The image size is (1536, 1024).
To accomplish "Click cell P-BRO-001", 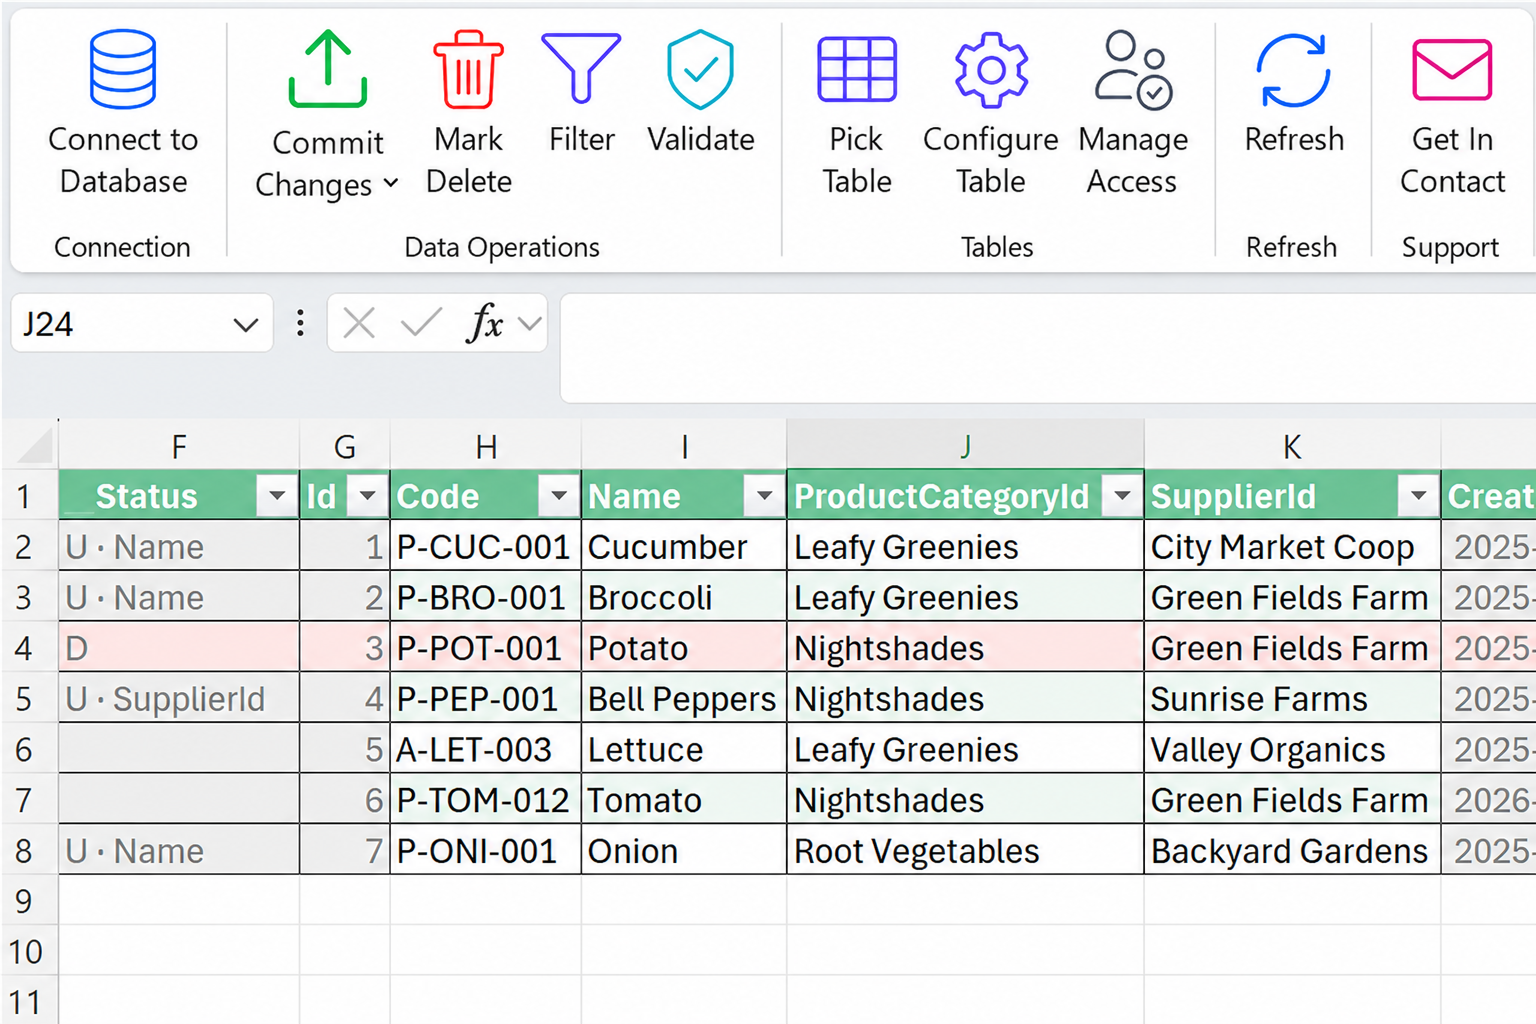I will pyautogui.click(x=486, y=598).
